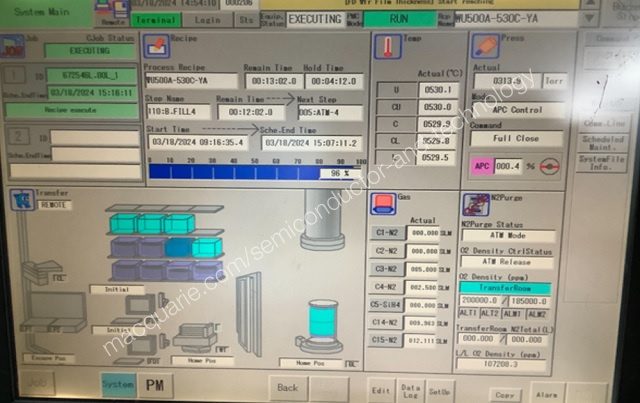The width and height of the screenshot is (640, 403).
Task: Click the Login button
Action: click(208, 19)
